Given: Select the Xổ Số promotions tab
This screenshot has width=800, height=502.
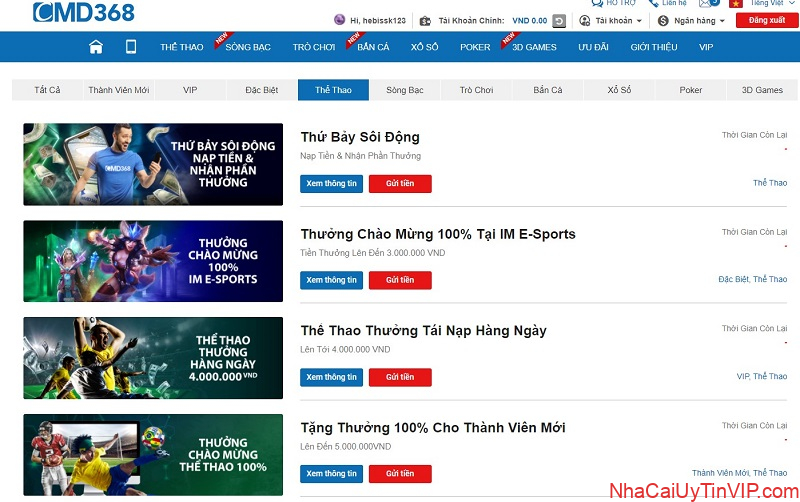Looking at the screenshot, I should (619, 90).
